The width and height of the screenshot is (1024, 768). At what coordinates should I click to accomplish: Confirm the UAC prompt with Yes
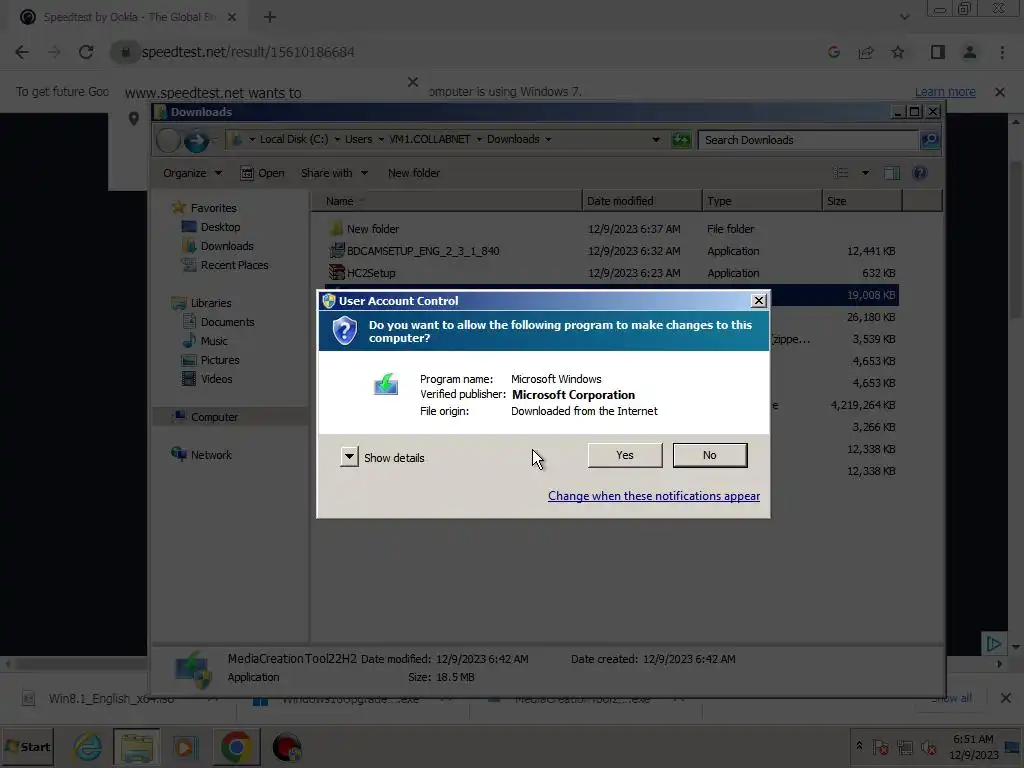click(625, 455)
